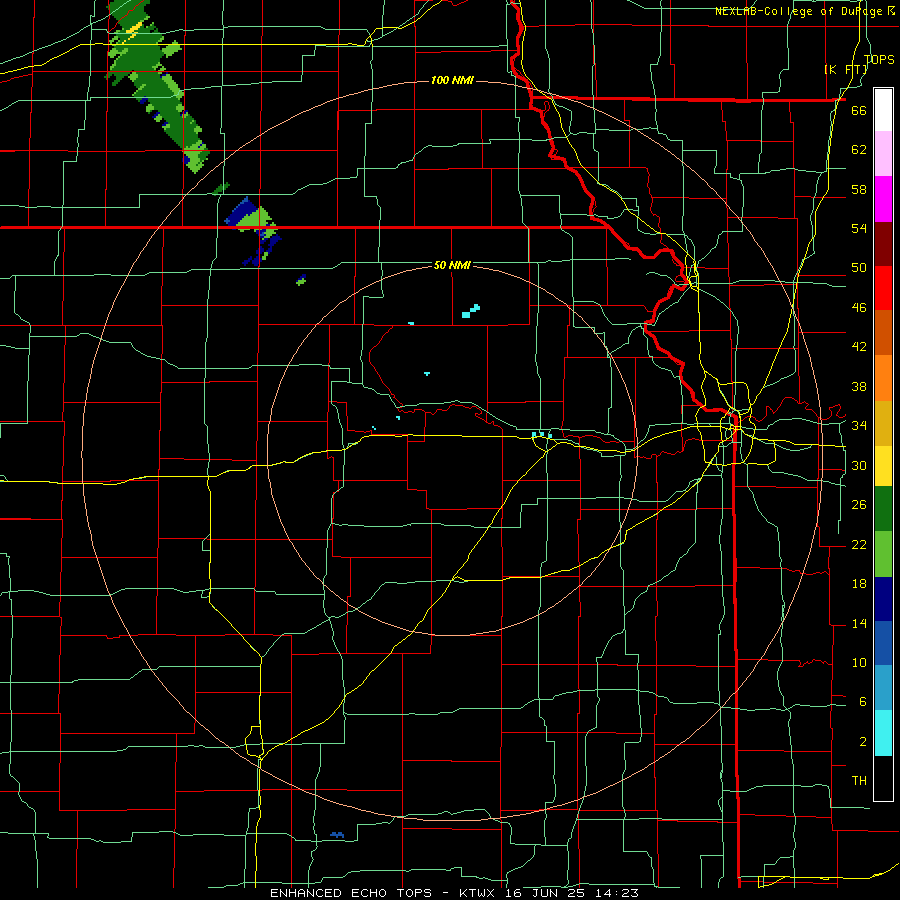Click the (K FT) units label
This screenshot has height=900, width=900.
pos(846,69)
